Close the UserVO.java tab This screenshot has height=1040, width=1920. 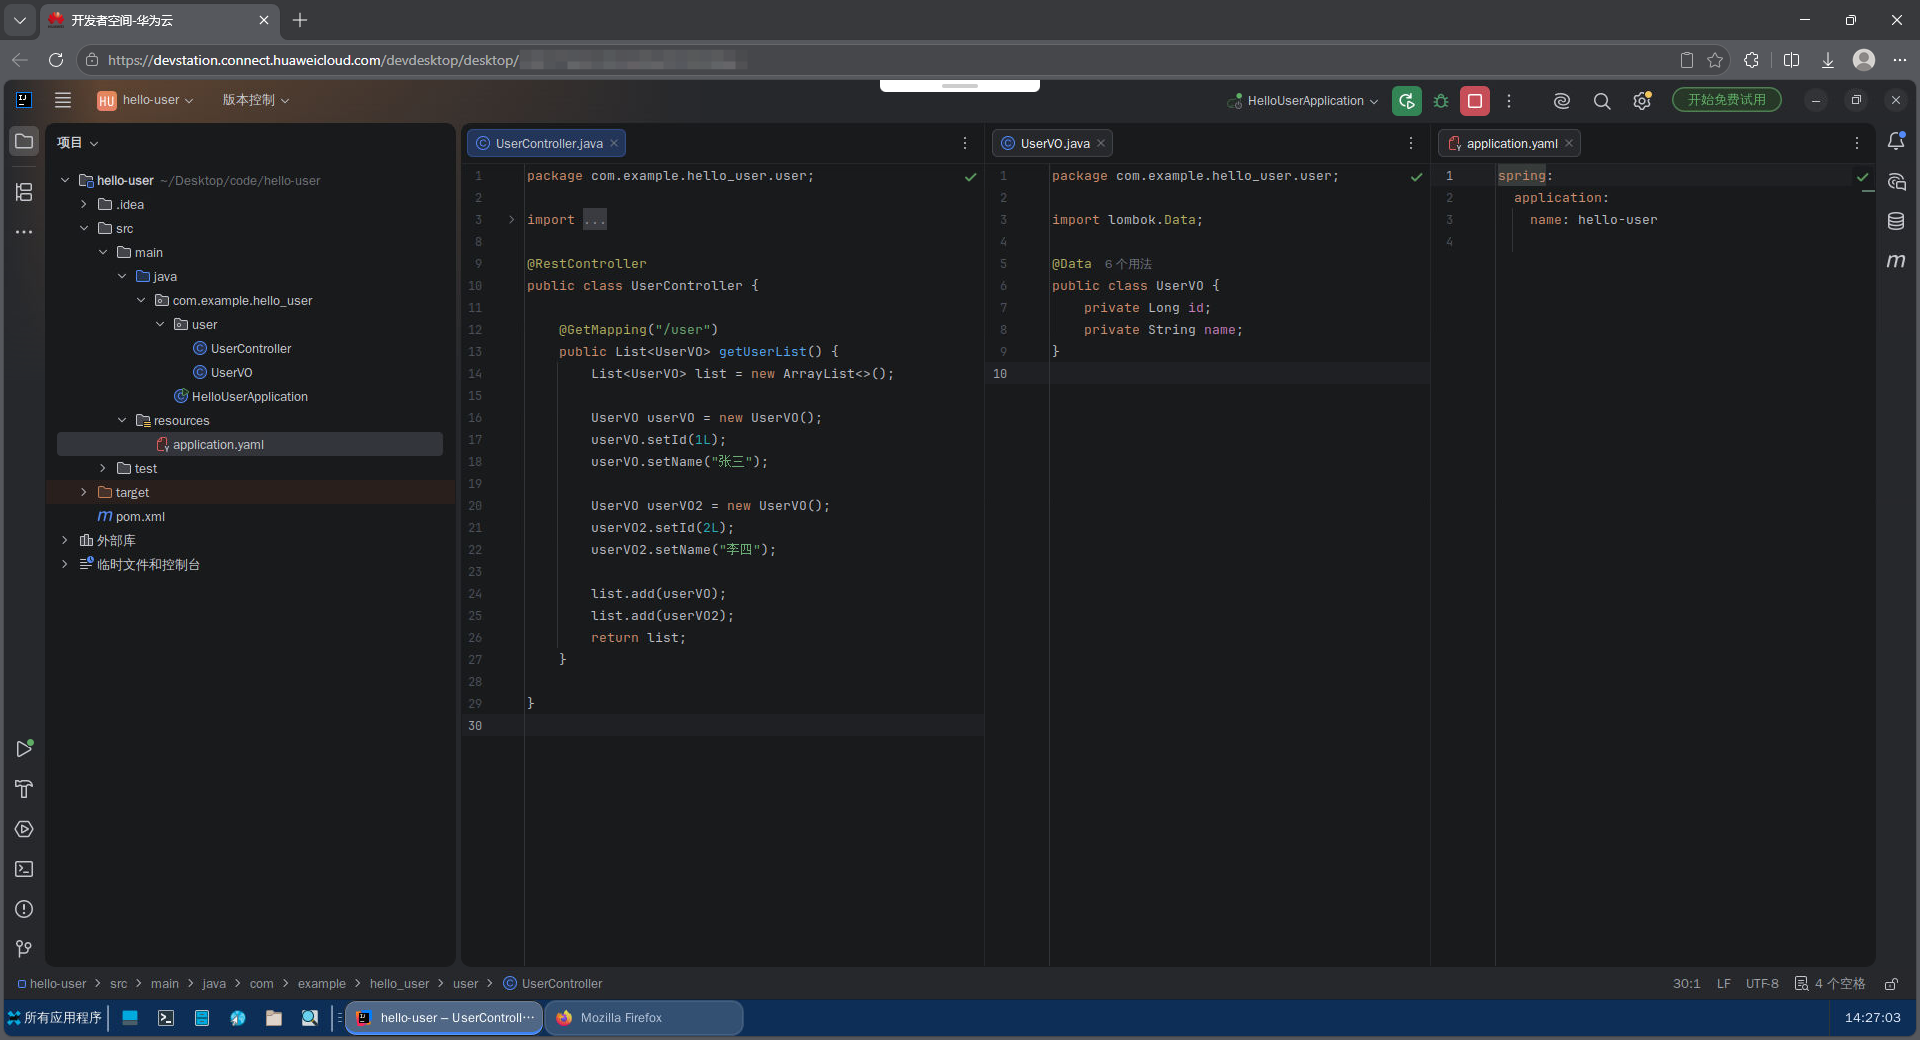[x=1101, y=144]
